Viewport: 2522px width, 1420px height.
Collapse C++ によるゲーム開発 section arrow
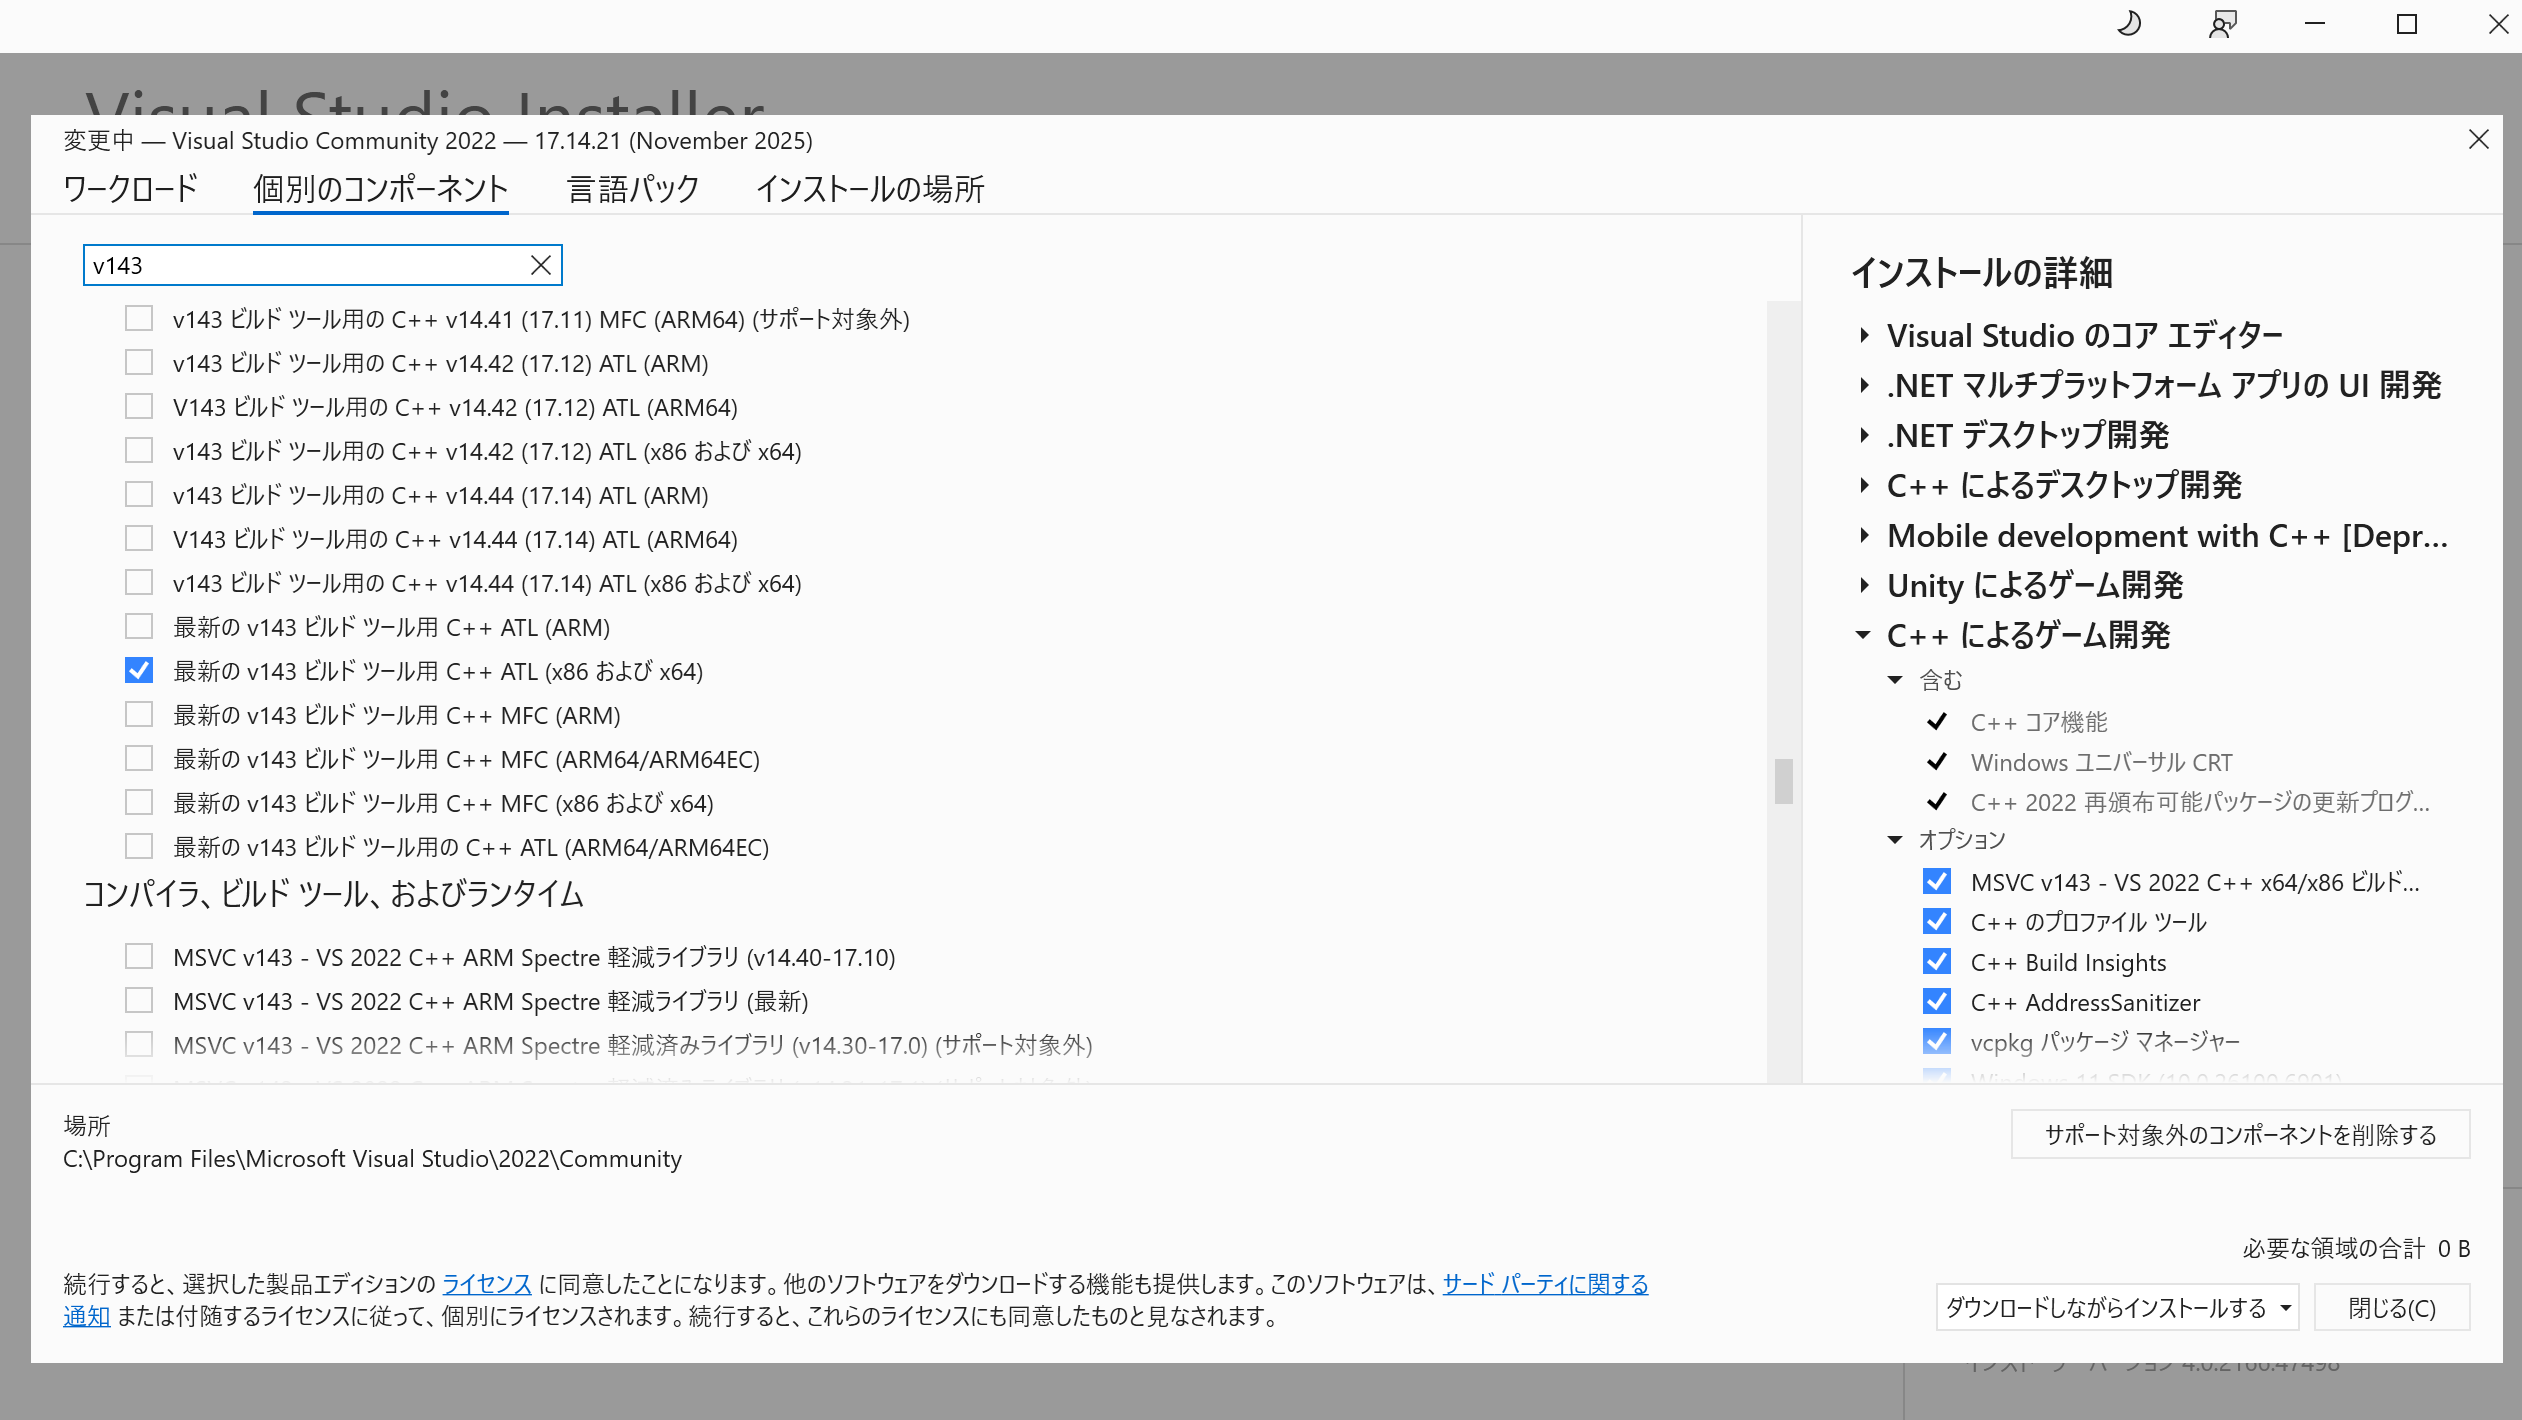coord(1863,635)
